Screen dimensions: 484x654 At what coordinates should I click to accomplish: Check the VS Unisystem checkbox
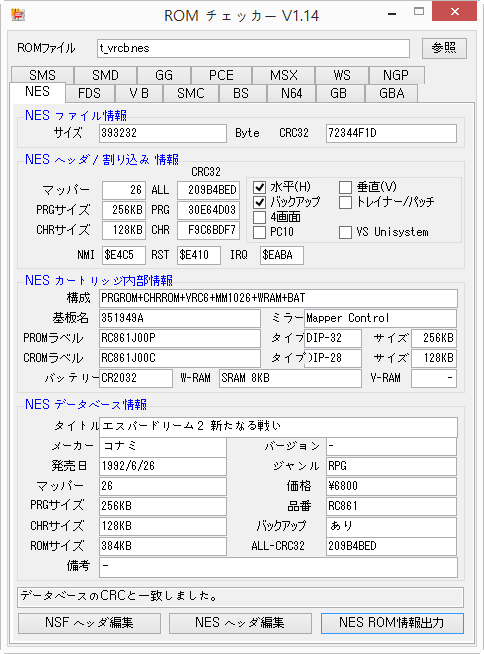345,232
